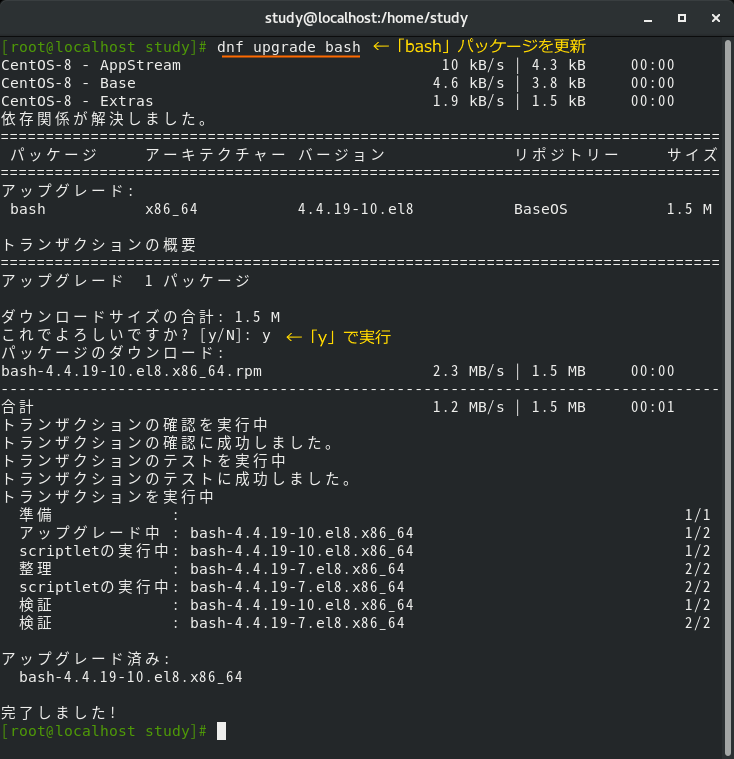Click bash-4.4.19-10.el8.x86_64 under アップグレード済み
Screen dimensions: 734x759
[131, 677]
